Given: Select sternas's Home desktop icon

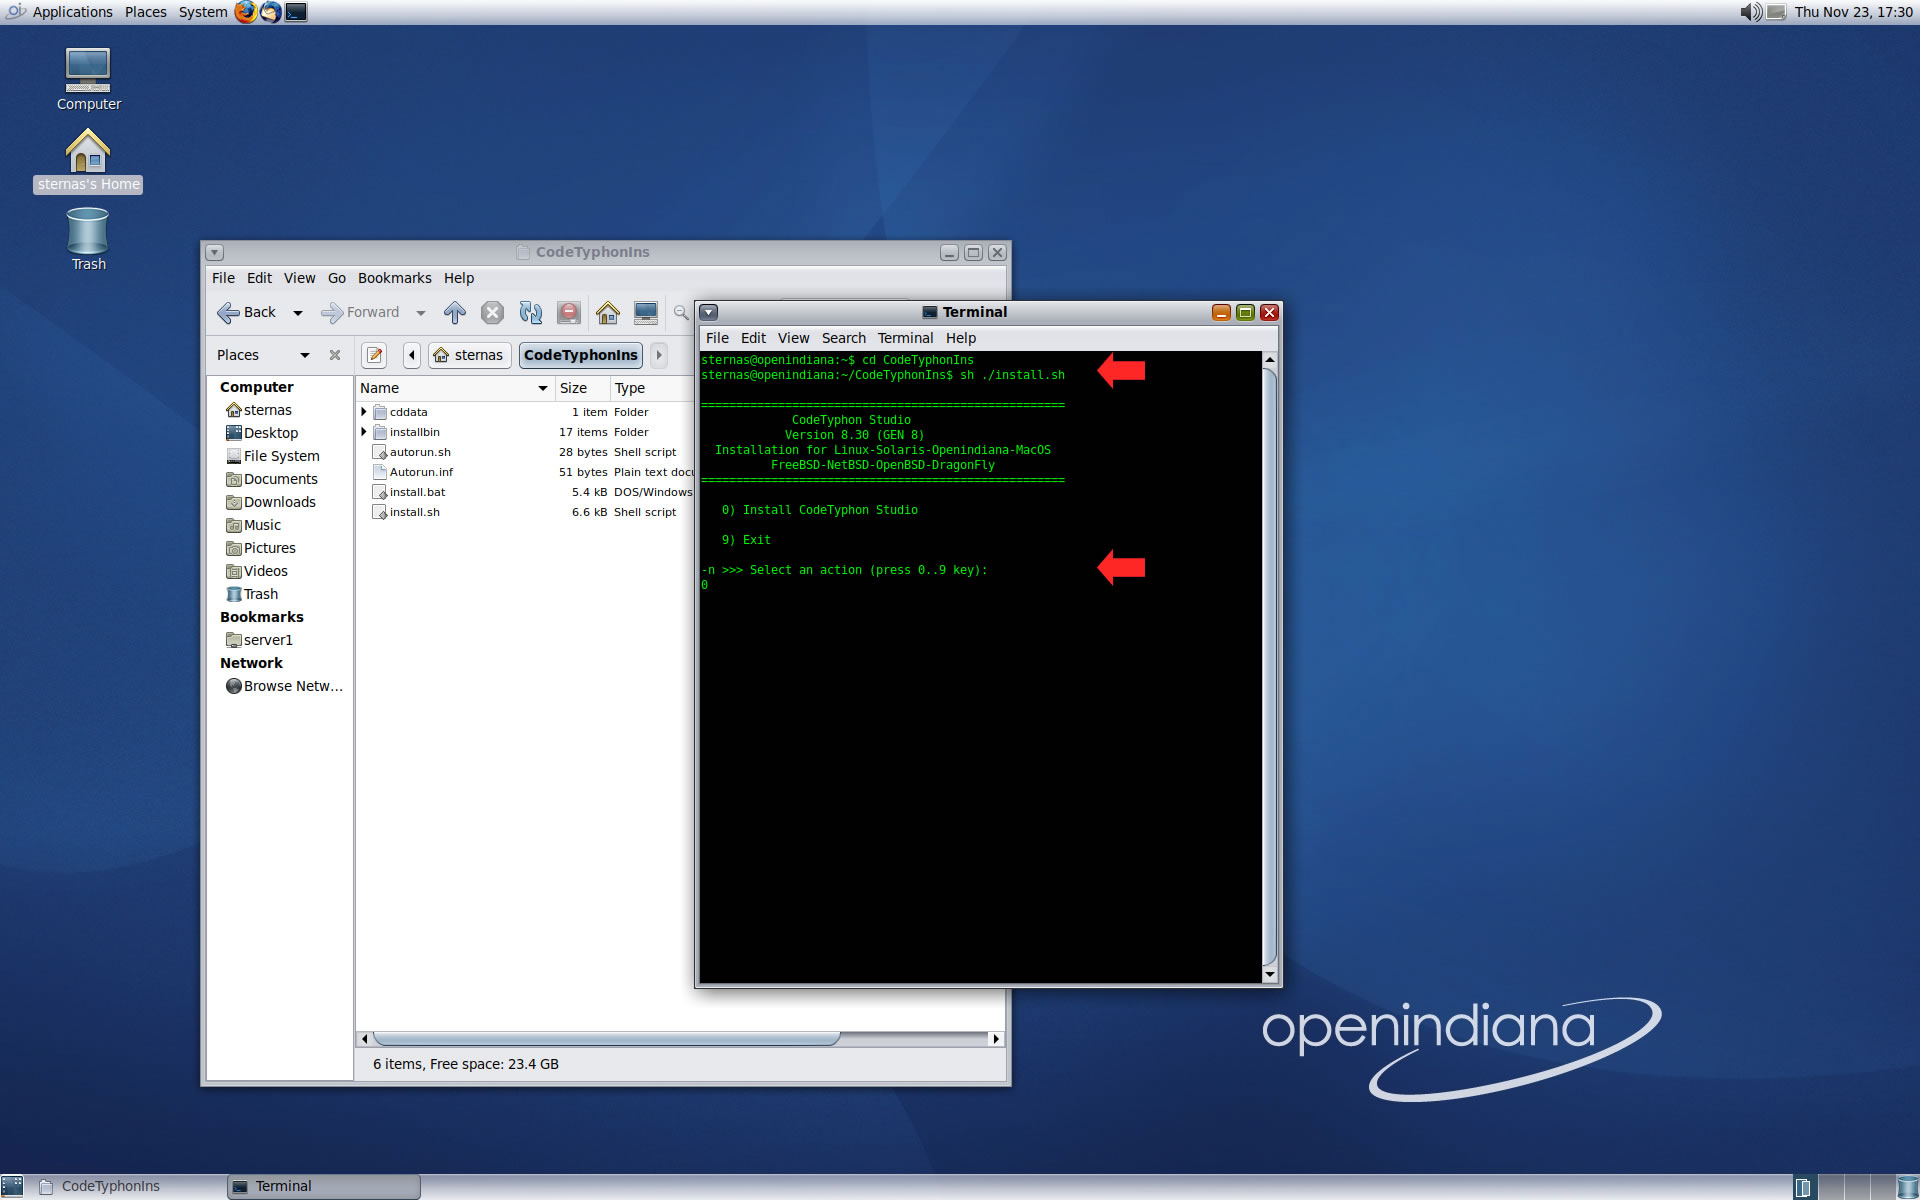Looking at the screenshot, I should pyautogui.click(x=88, y=161).
